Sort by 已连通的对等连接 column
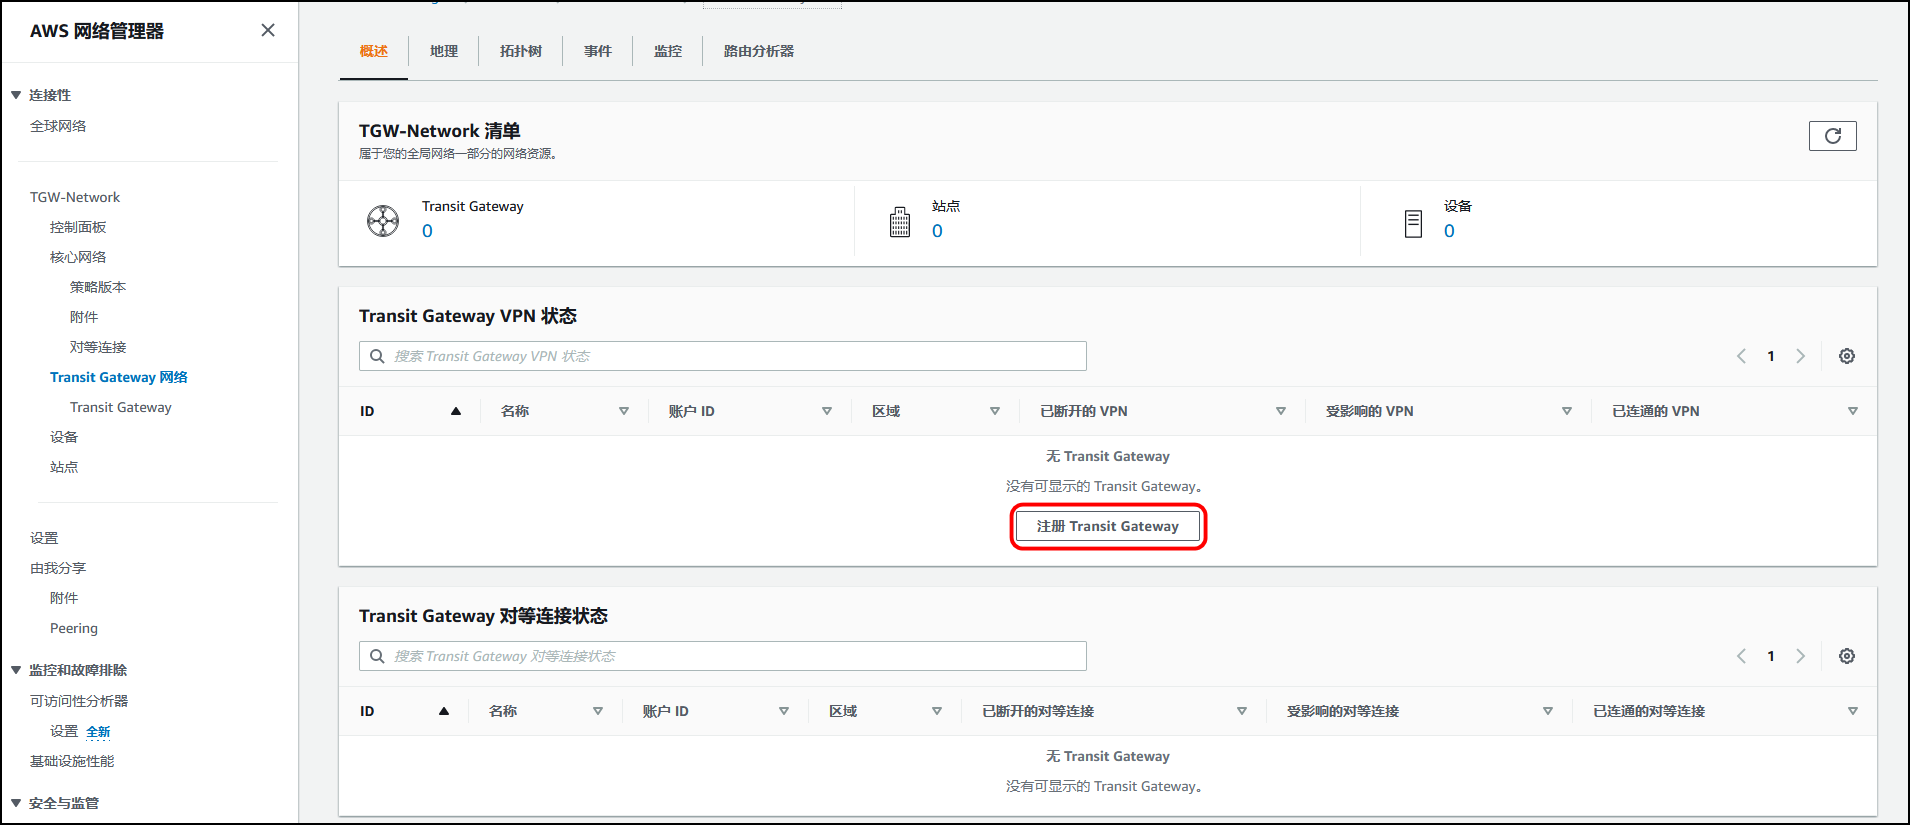1910x825 pixels. (x=1853, y=711)
